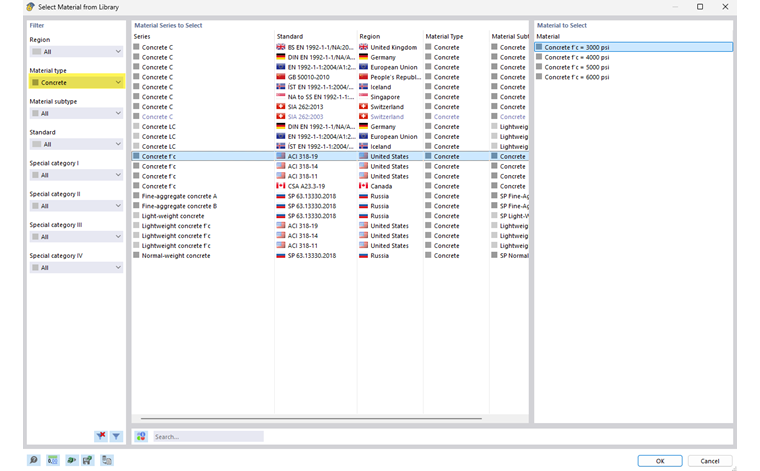Apply filter using the blue funnel icon

116,436
